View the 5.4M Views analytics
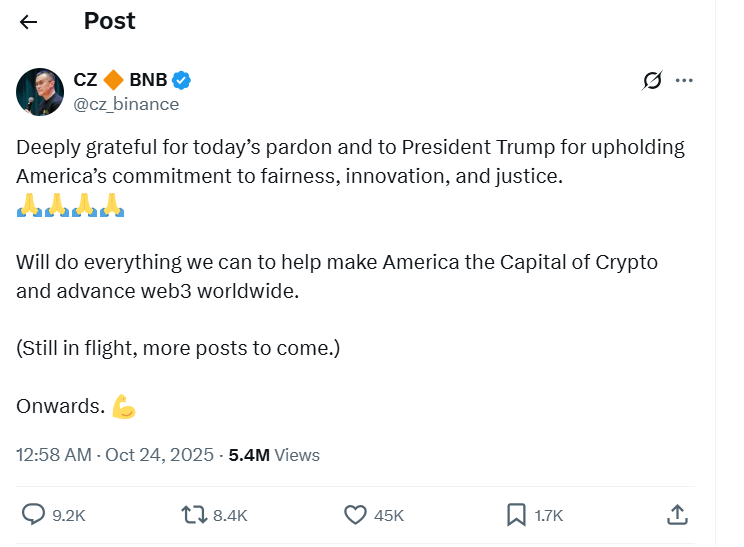 [x=274, y=455]
